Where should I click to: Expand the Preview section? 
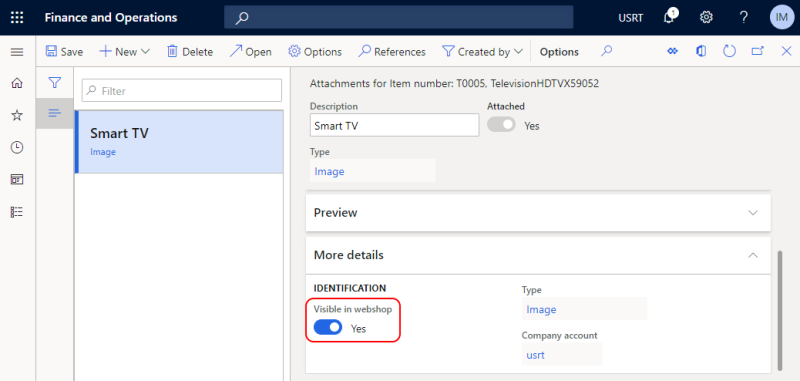pyautogui.click(x=538, y=213)
